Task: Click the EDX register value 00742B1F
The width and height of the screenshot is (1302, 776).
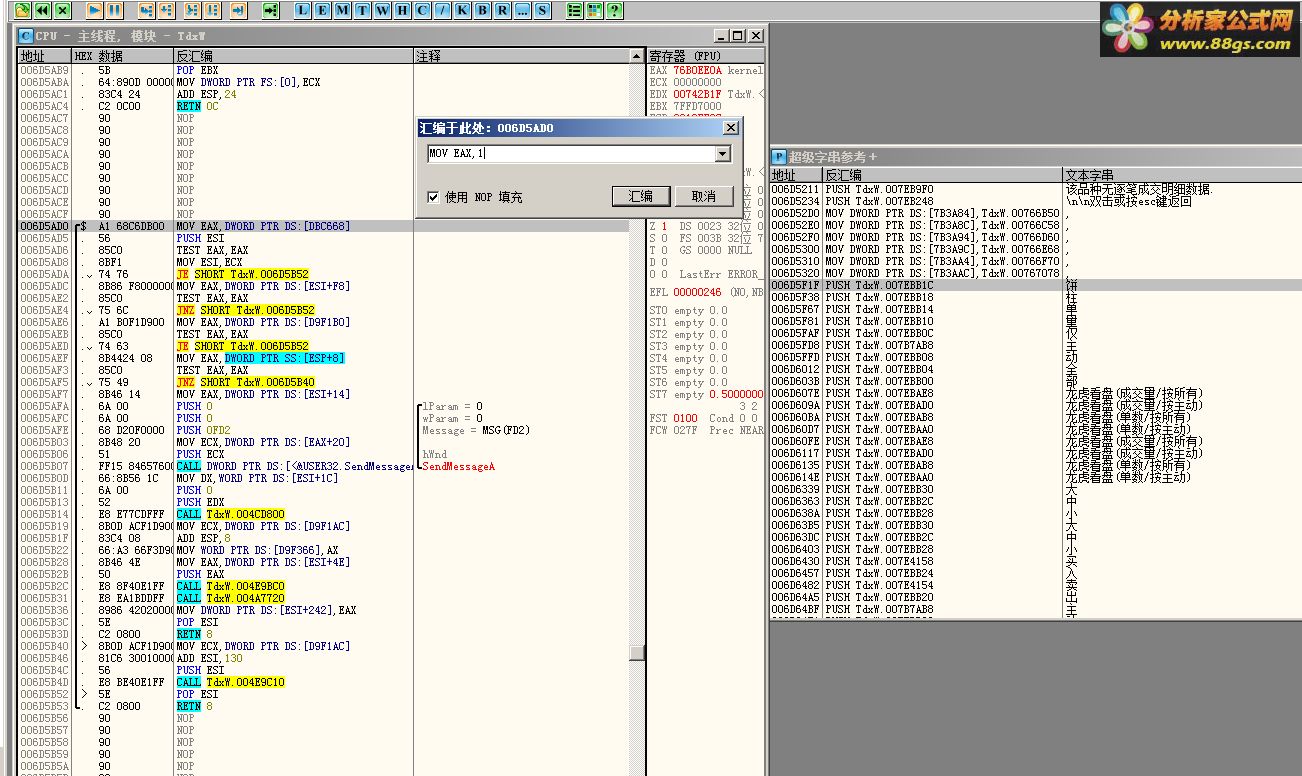Action: (x=696, y=94)
